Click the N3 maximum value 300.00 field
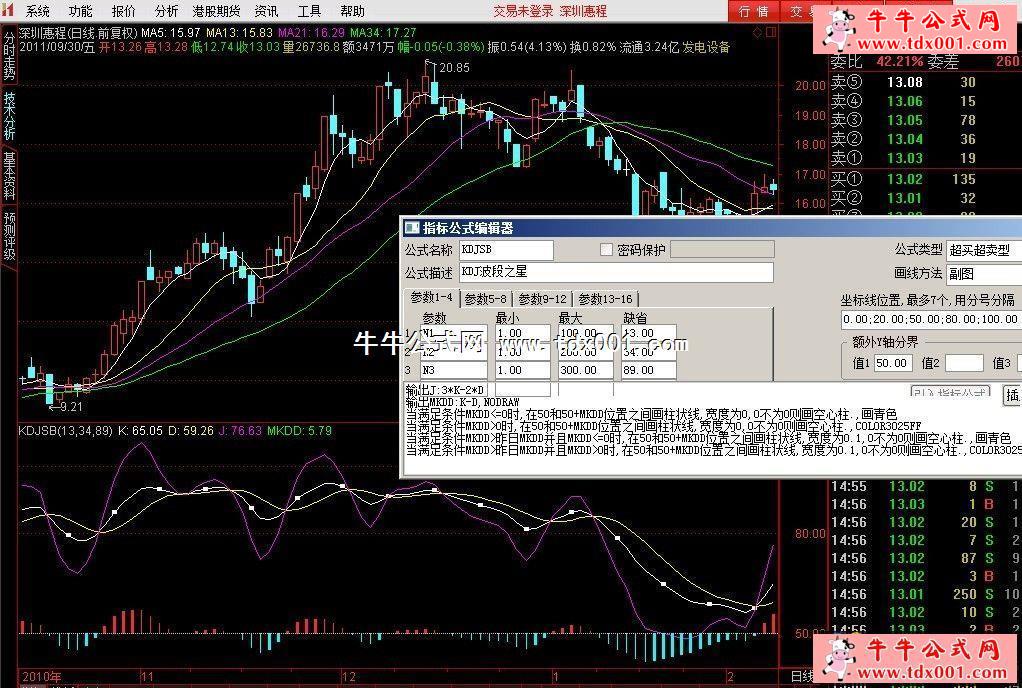Image resolution: width=1022 pixels, height=688 pixels. 585,370
